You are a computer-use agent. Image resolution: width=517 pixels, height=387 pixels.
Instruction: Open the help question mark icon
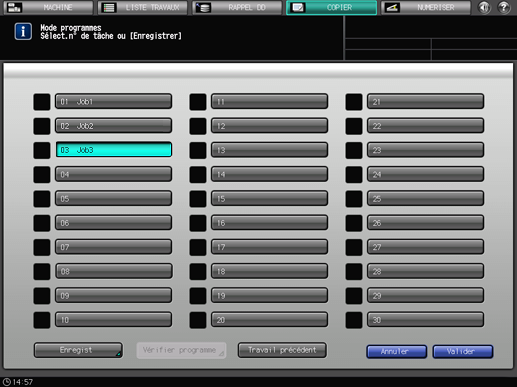504,7
